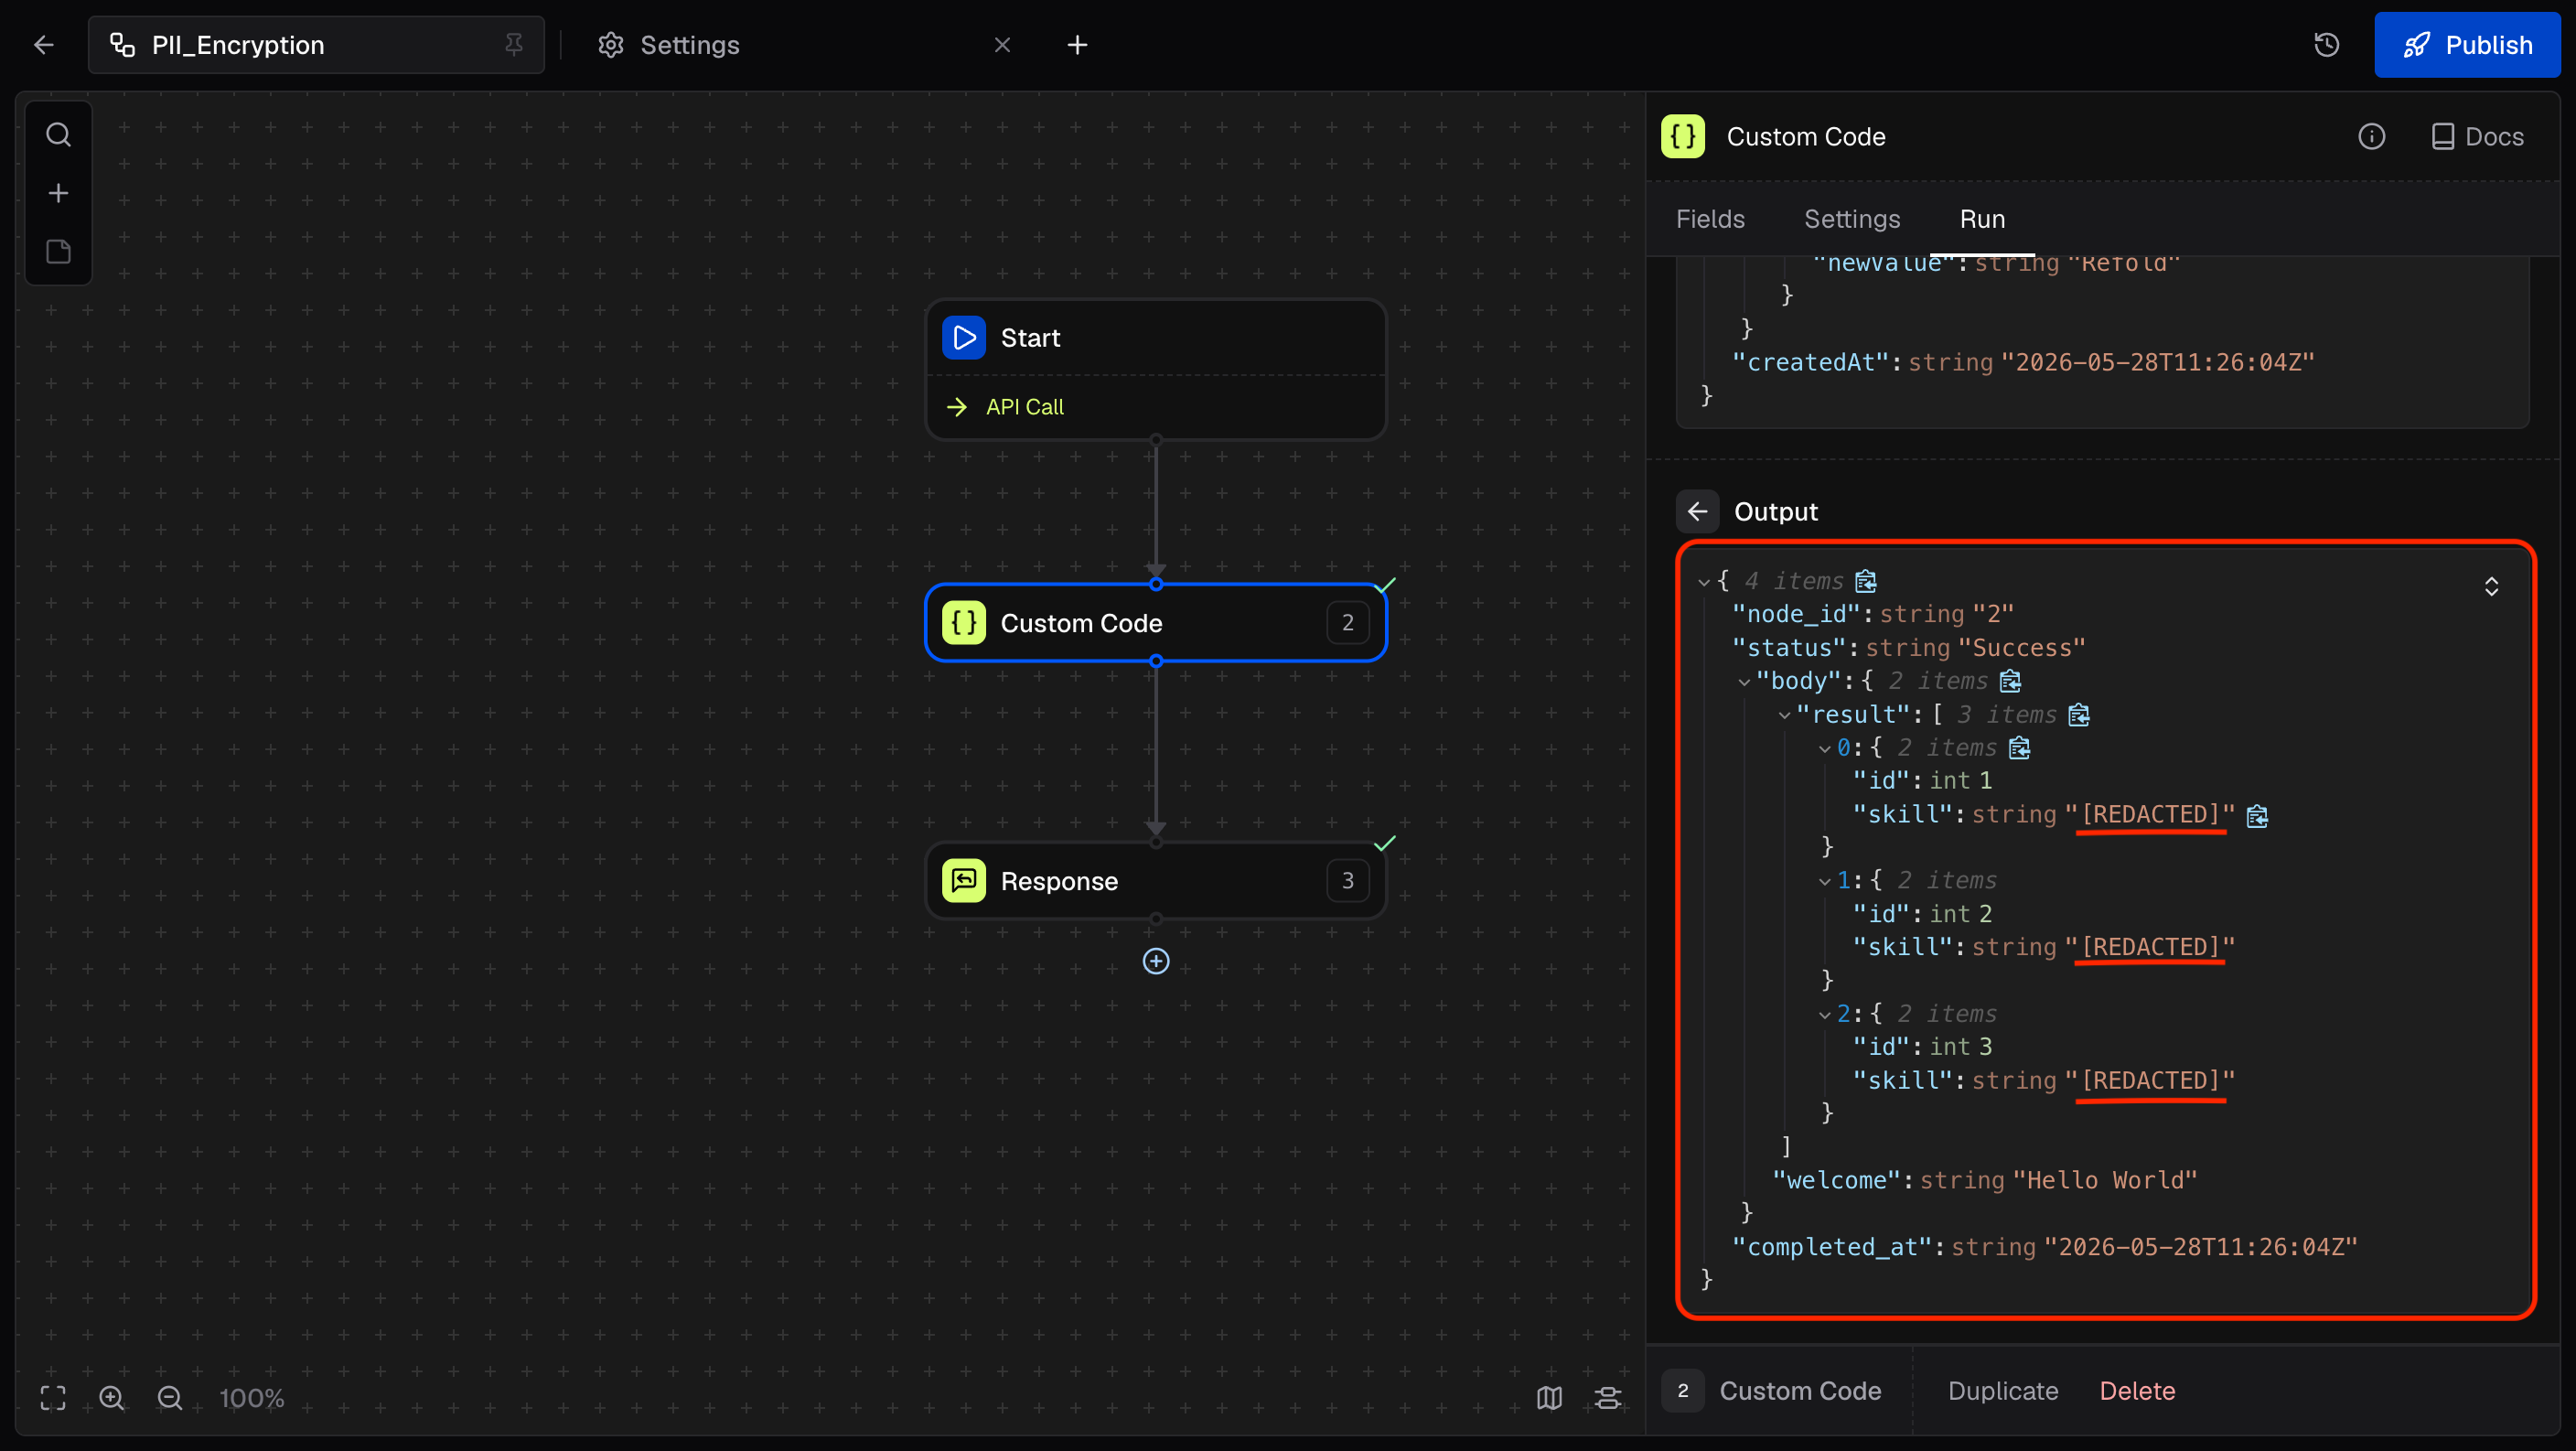The width and height of the screenshot is (2576, 1451).
Task: Click the back arrow in the top bar
Action: coord(43,45)
